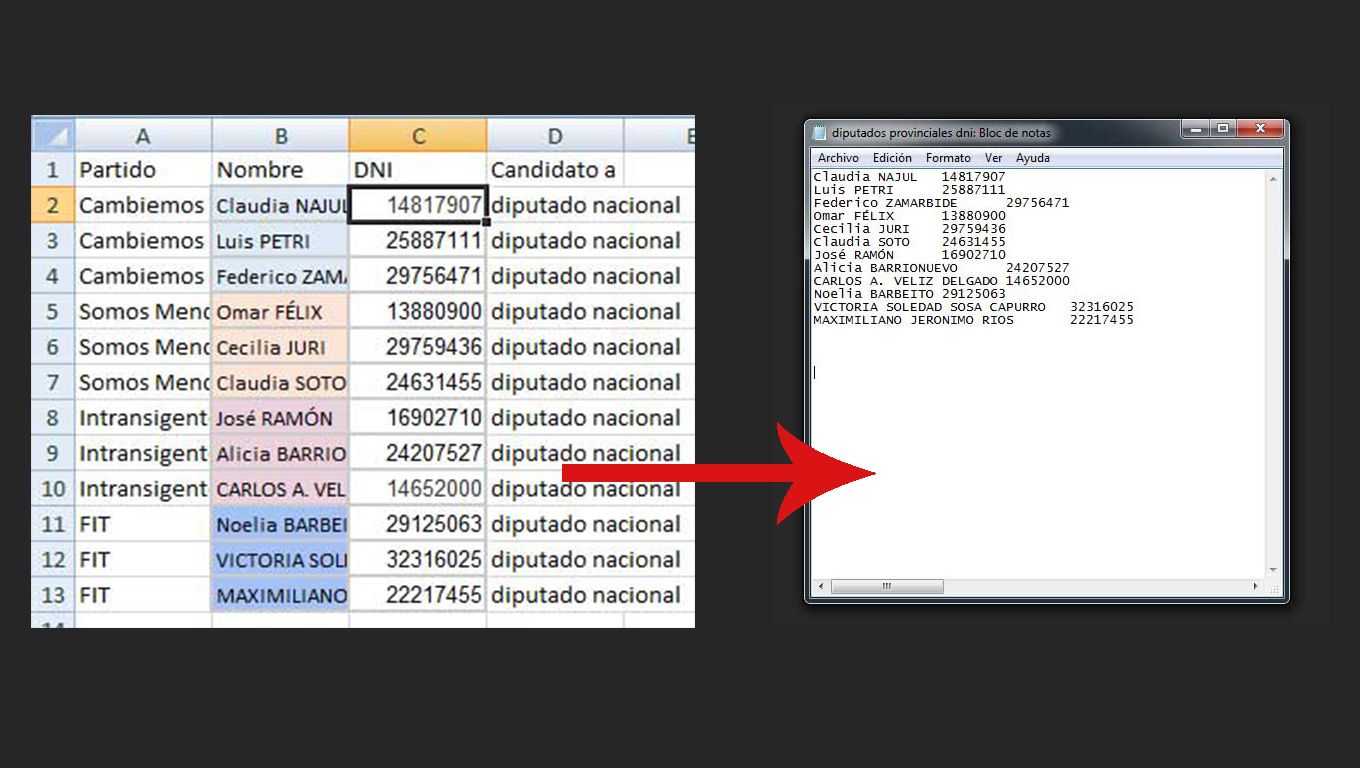Minimize the Bloc de notas window
The height and width of the screenshot is (768, 1360).
pos(1195,129)
